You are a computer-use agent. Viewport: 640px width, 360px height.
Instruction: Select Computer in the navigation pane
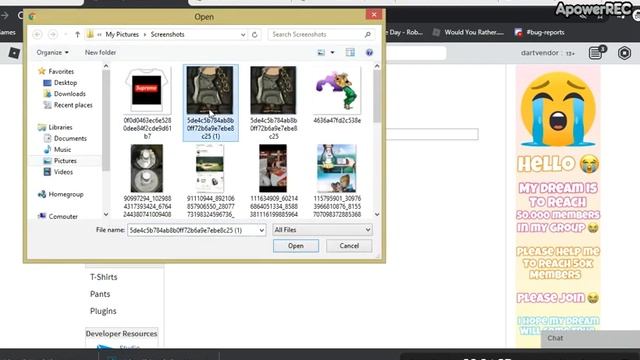tap(63, 216)
